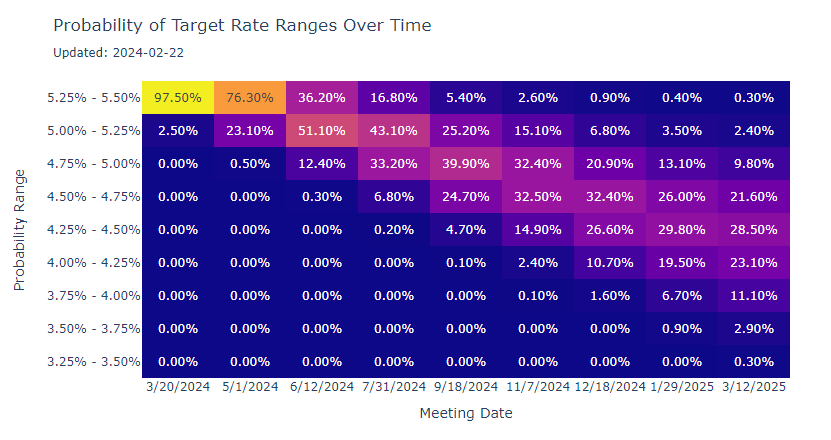Viewport: 831px width, 440px height.
Task: Select the 51.10% cell for 6/12/2024
Action: [x=322, y=131]
